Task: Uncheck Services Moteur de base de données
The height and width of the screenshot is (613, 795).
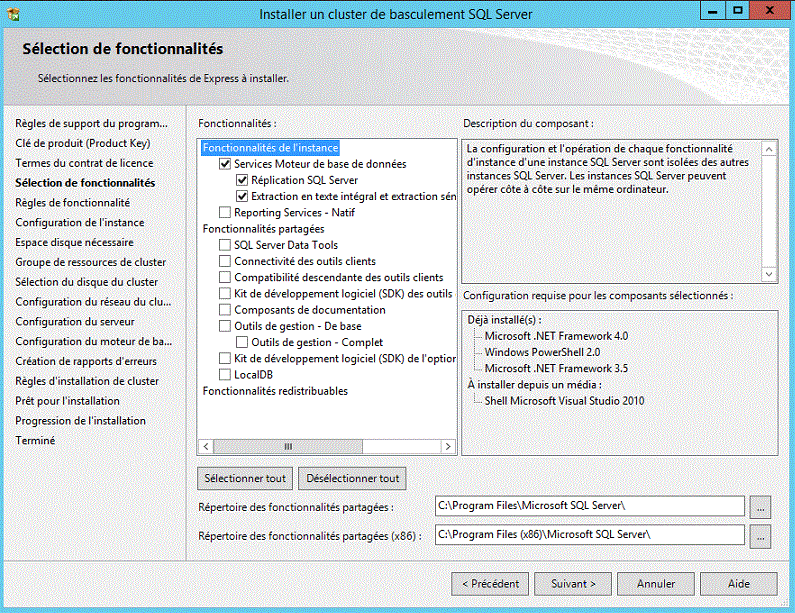Action: [225, 164]
